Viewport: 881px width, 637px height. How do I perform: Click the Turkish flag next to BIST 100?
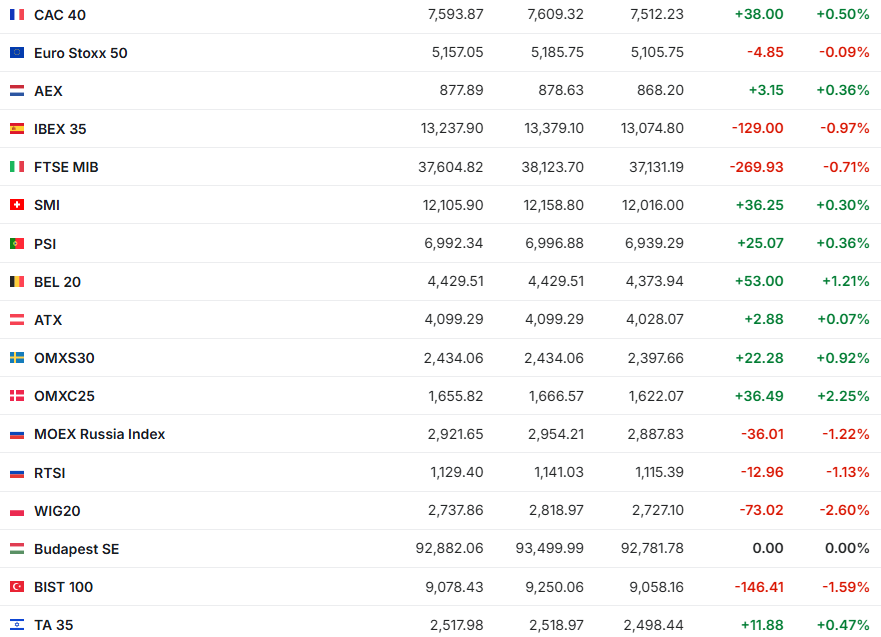[17, 587]
